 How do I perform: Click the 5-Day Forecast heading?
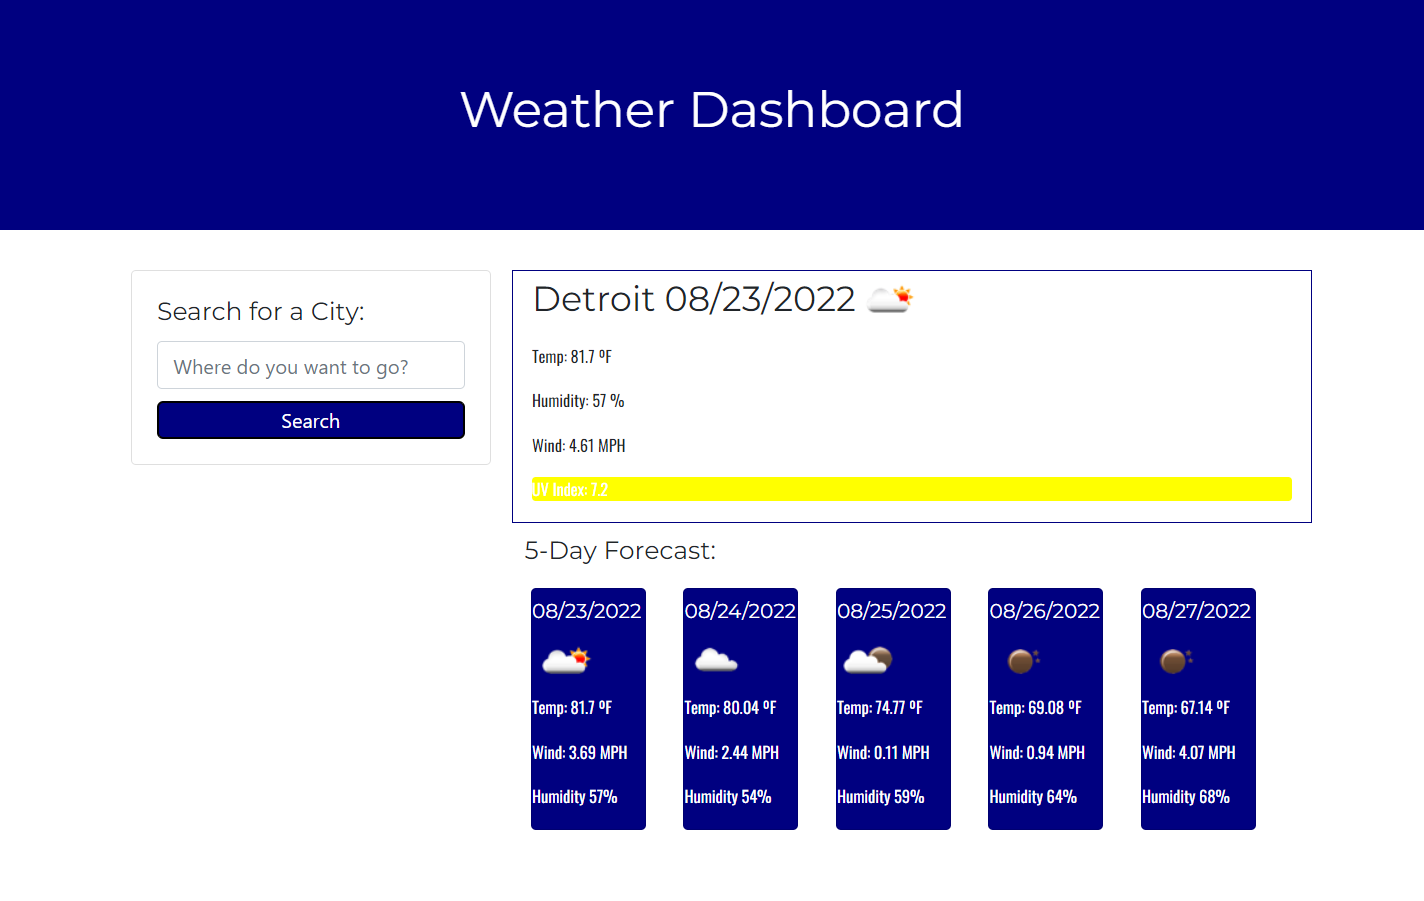coord(620,550)
